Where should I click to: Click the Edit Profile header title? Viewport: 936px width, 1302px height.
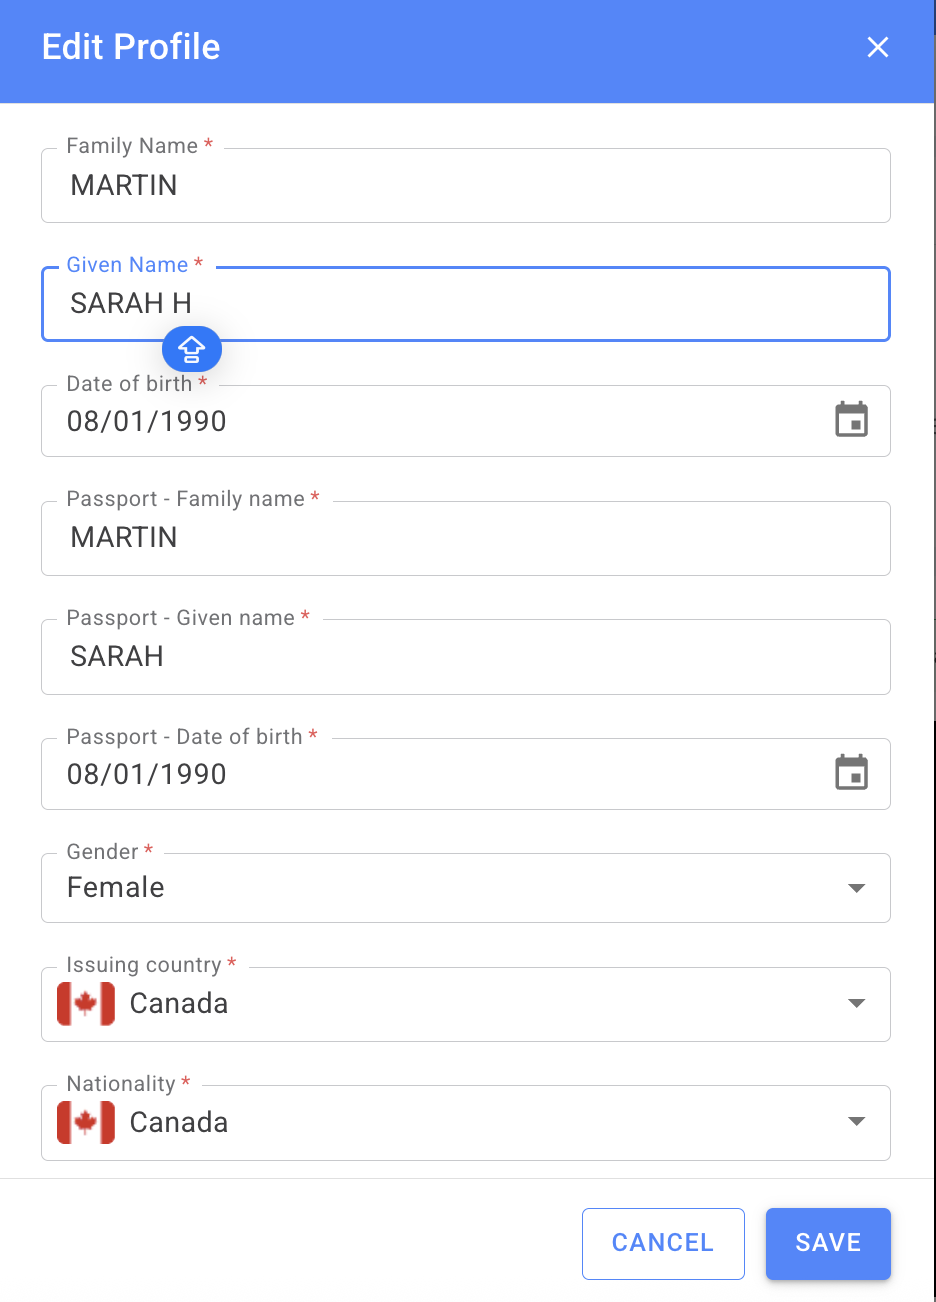[131, 47]
